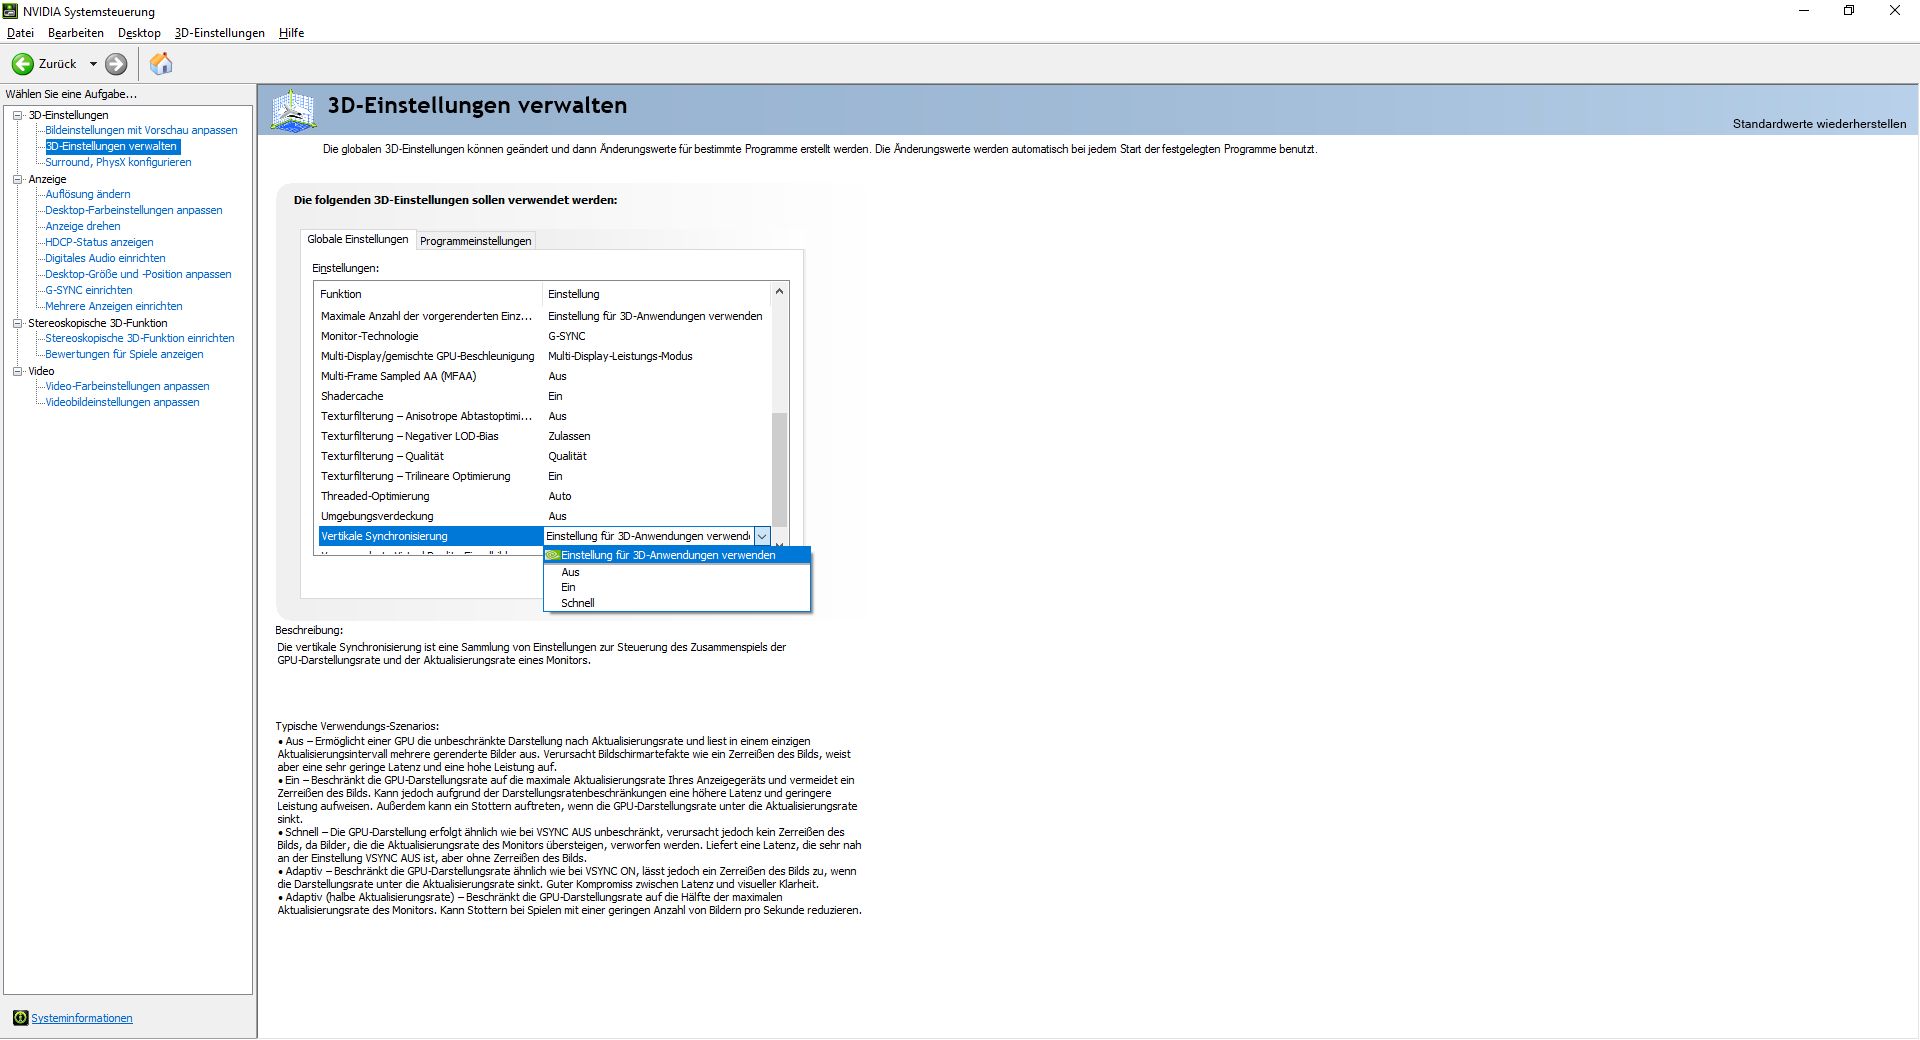
Task: Click the 3D-Einstellungen verwalten header icon
Action: [x=293, y=111]
